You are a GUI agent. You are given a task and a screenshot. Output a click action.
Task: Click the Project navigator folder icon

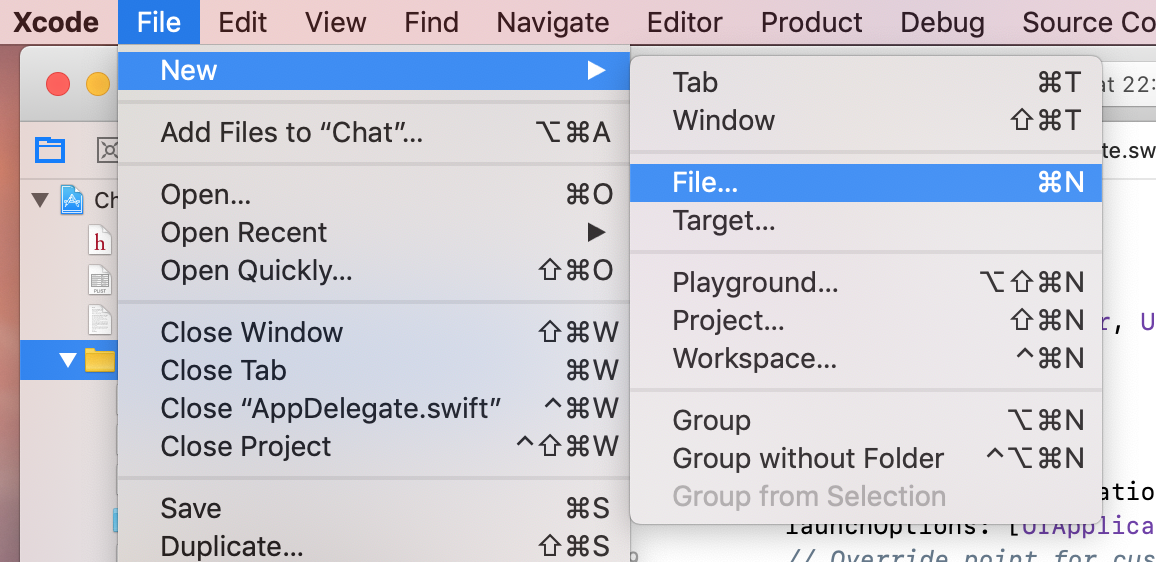pyautogui.click(x=50, y=150)
